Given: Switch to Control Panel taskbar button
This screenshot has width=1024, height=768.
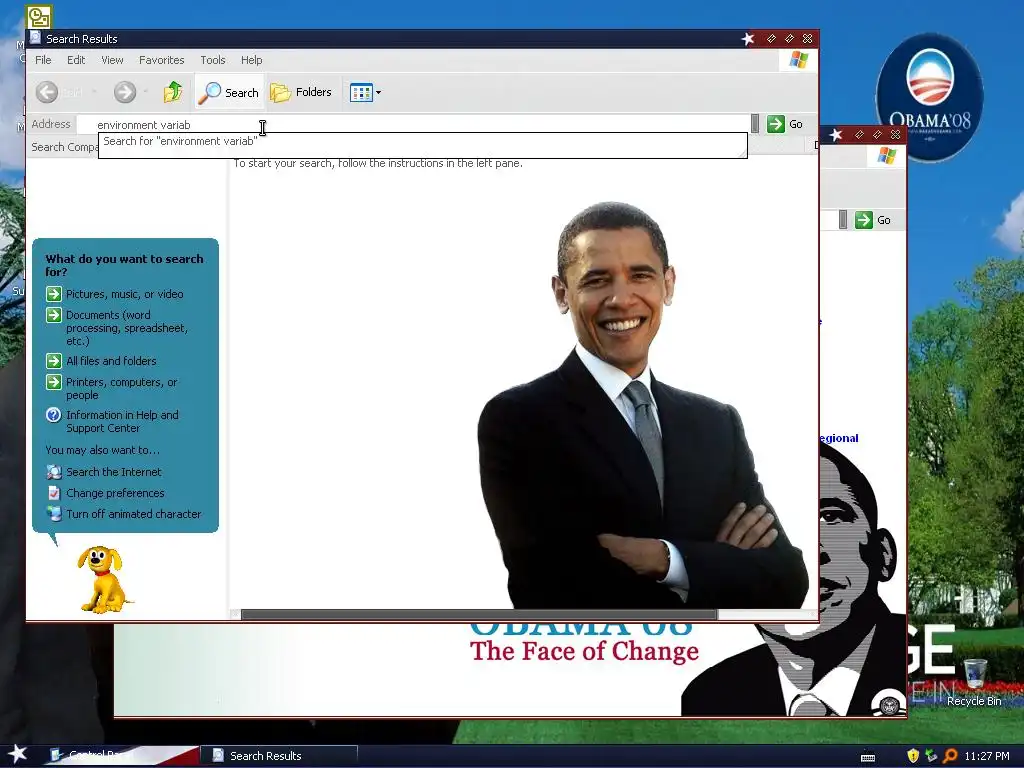Looking at the screenshot, I should tap(121, 756).
